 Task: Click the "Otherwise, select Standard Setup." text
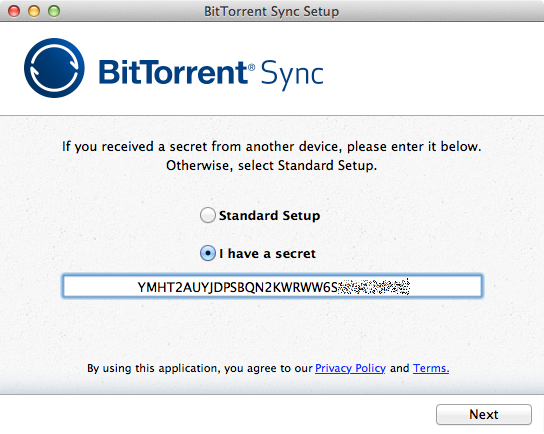coord(272,165)
